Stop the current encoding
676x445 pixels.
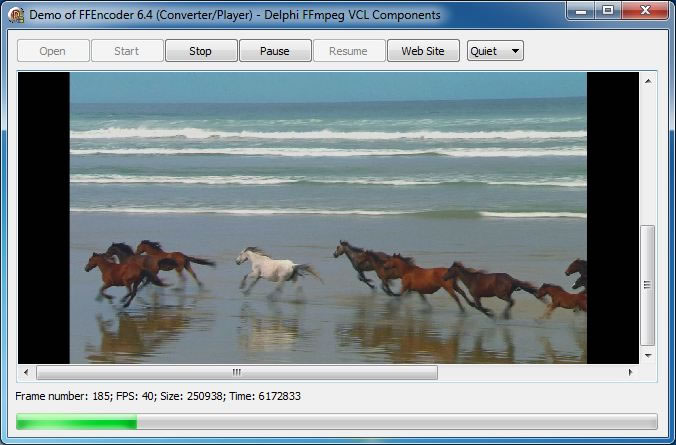[x=201, y=51]
